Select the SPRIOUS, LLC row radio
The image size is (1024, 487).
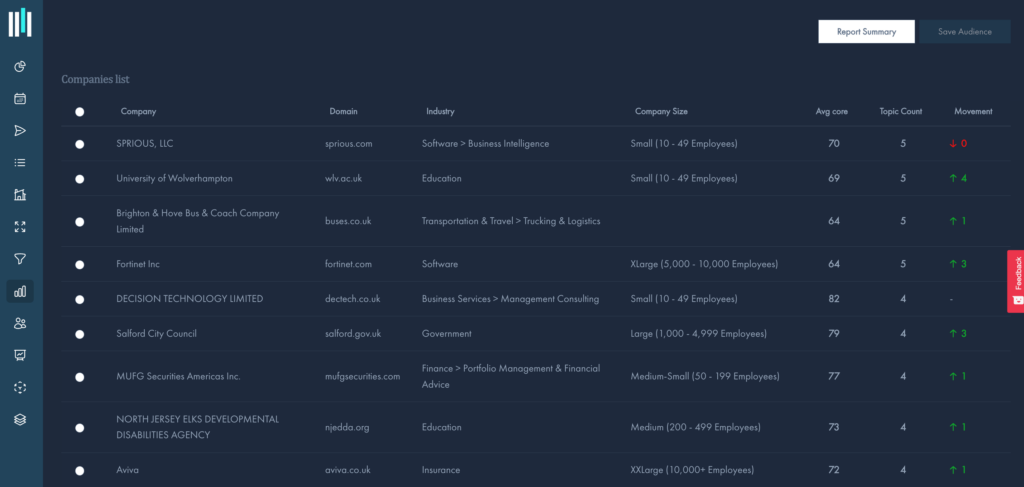pyautogui.click(x=80, y=144)
